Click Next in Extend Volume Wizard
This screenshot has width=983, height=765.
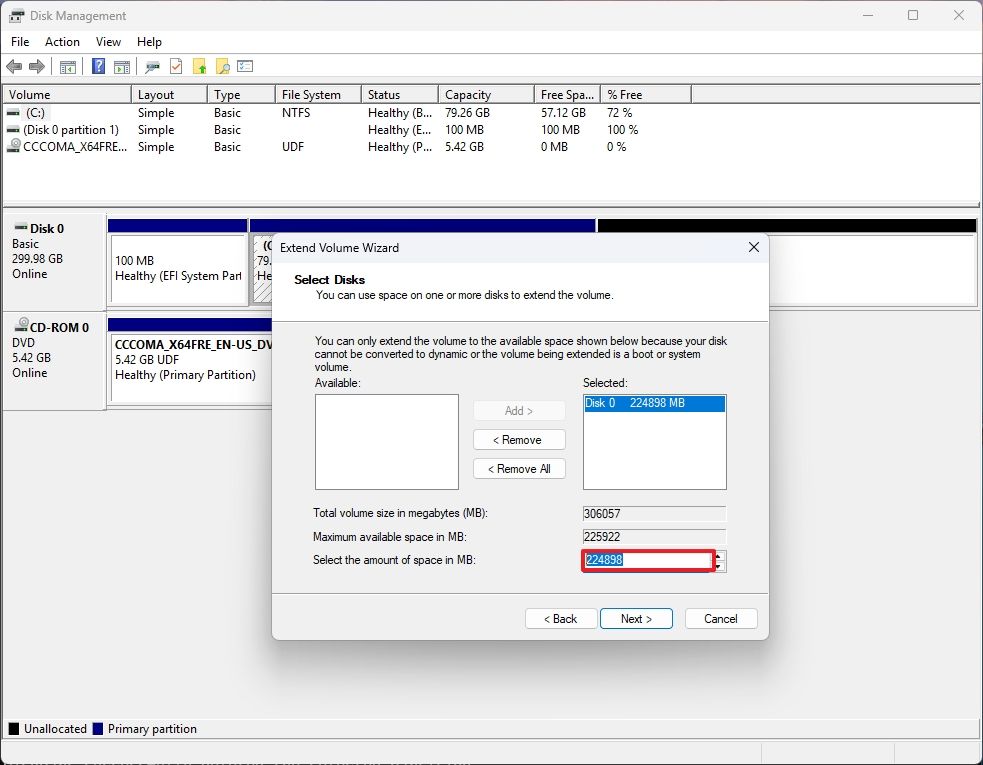[x=636, y=619]
